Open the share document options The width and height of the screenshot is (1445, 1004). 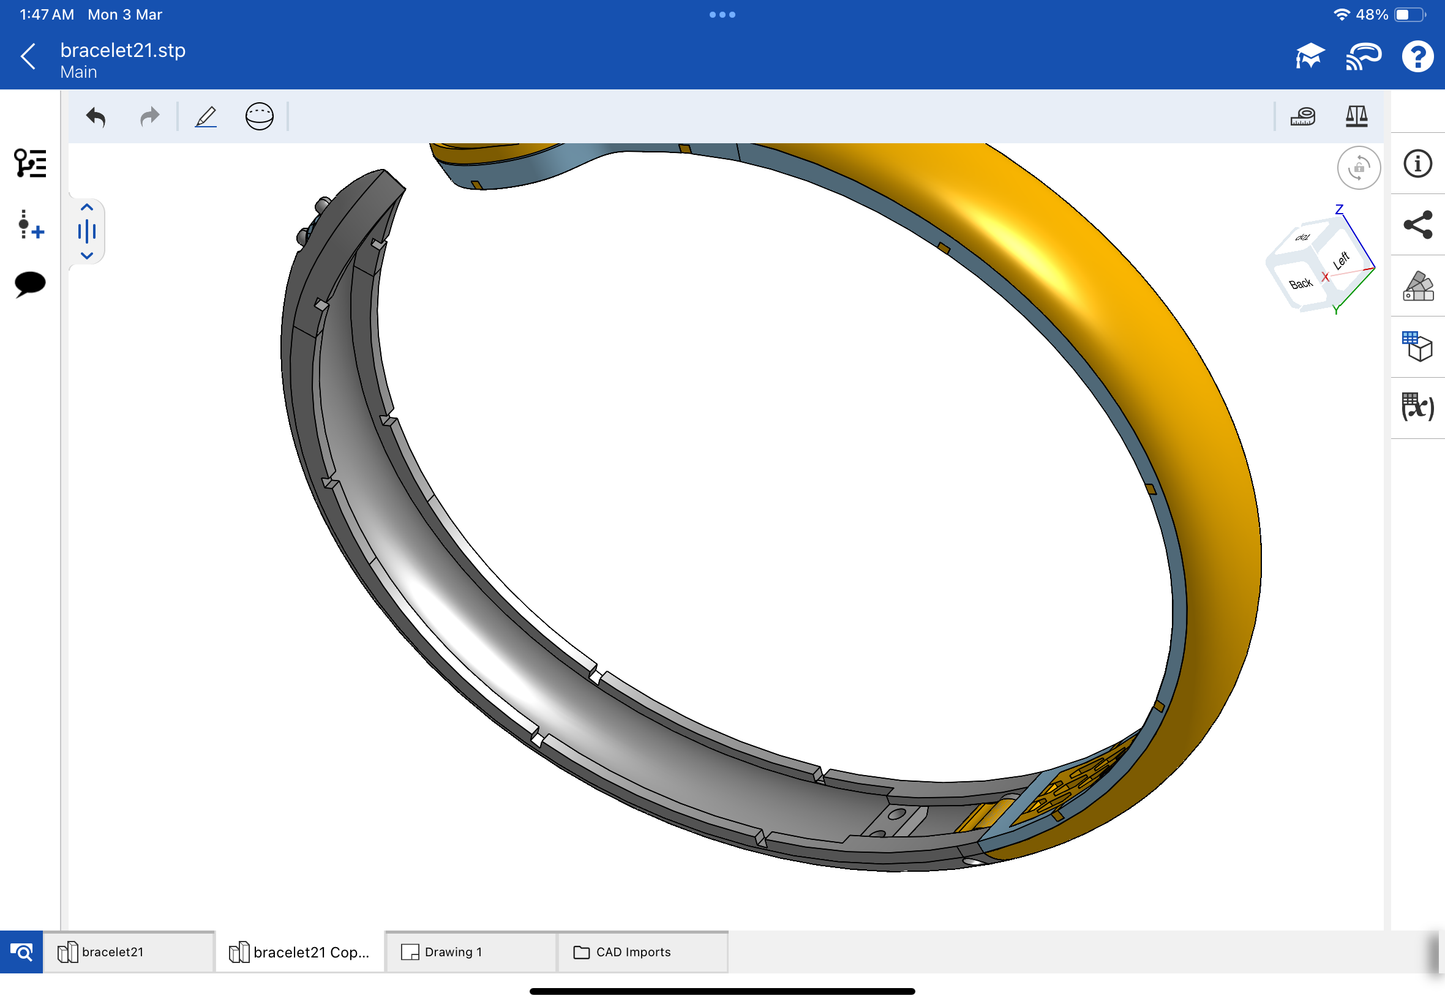pyautogui.click(x=1417, y=225)
